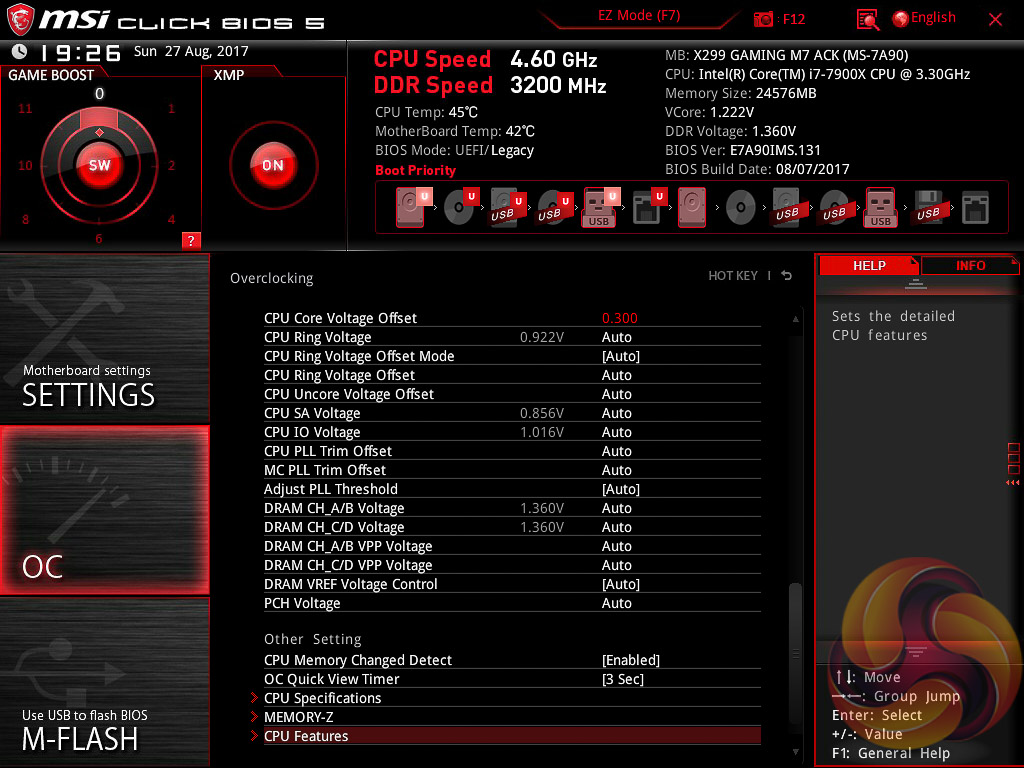Open the OC overclocking section
Image resolution: width=1024 pixels, height=768 pixels.
104,510
